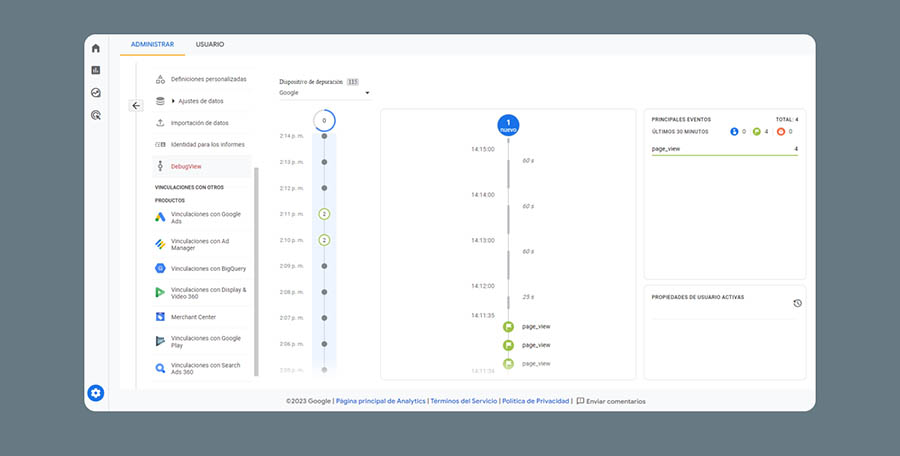The height and width of the screenshot is (456, 900).
Task: Select the 2:11 p.m. timeline marker
Action: pyautogui.click(x=324, y=214)
